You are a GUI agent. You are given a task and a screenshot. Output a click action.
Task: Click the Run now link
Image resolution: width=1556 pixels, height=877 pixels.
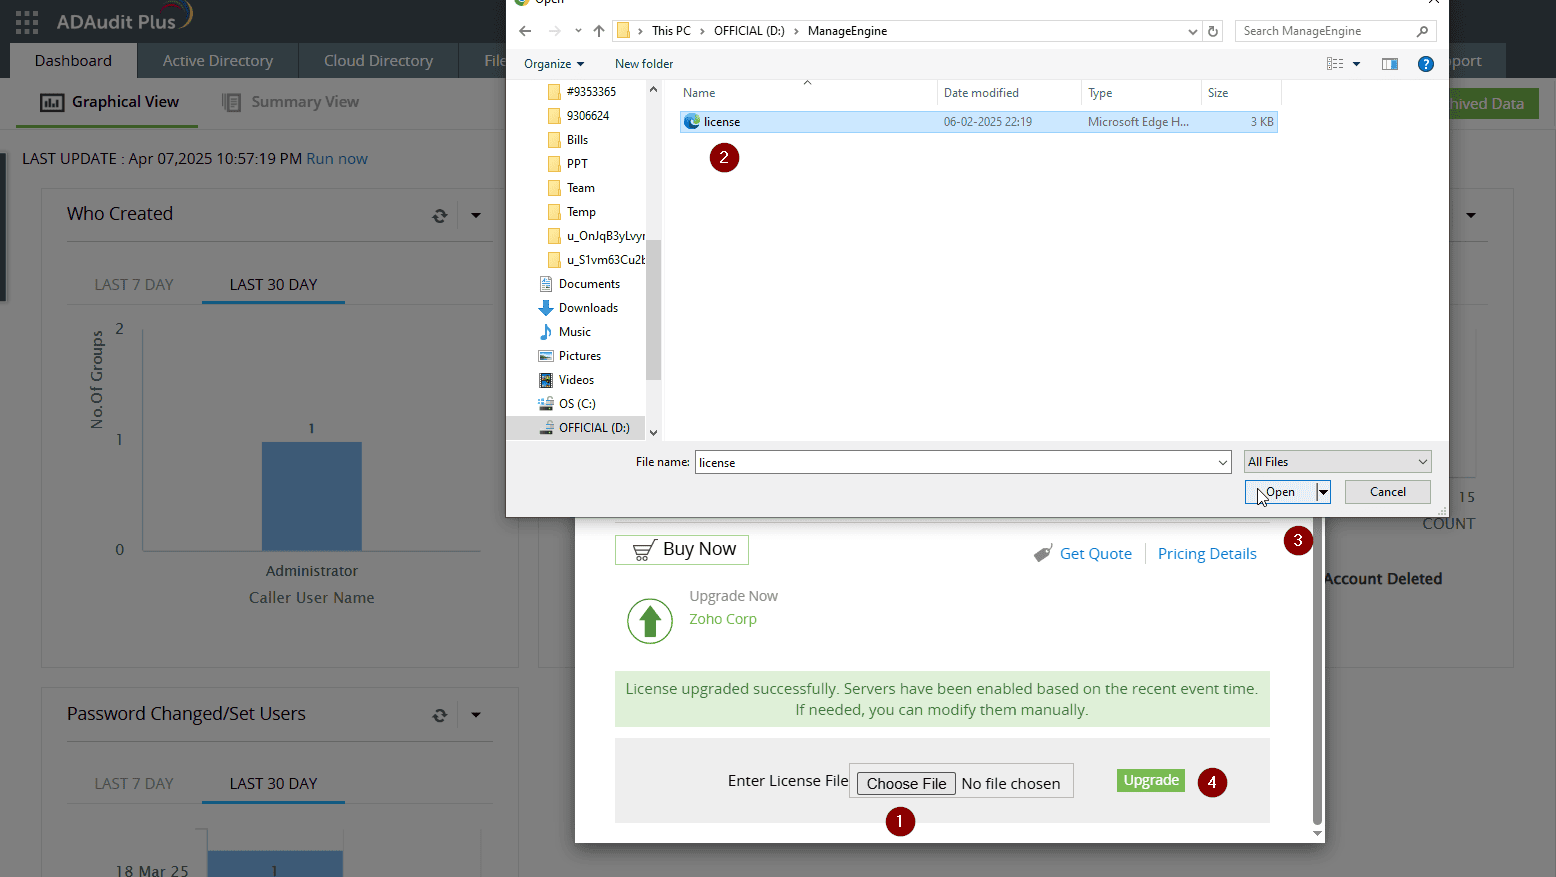337,159
